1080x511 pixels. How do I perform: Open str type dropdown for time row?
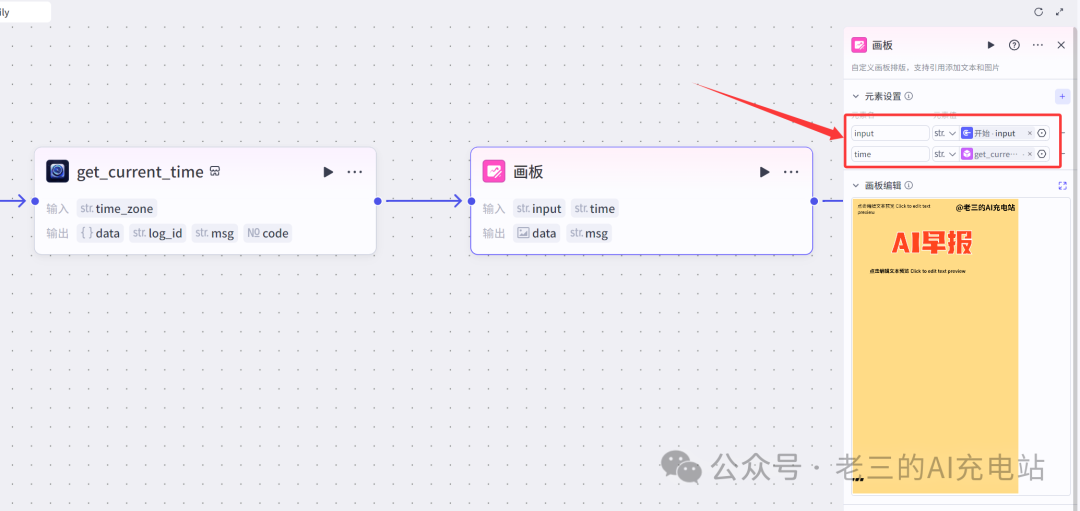tap(945, 154)
